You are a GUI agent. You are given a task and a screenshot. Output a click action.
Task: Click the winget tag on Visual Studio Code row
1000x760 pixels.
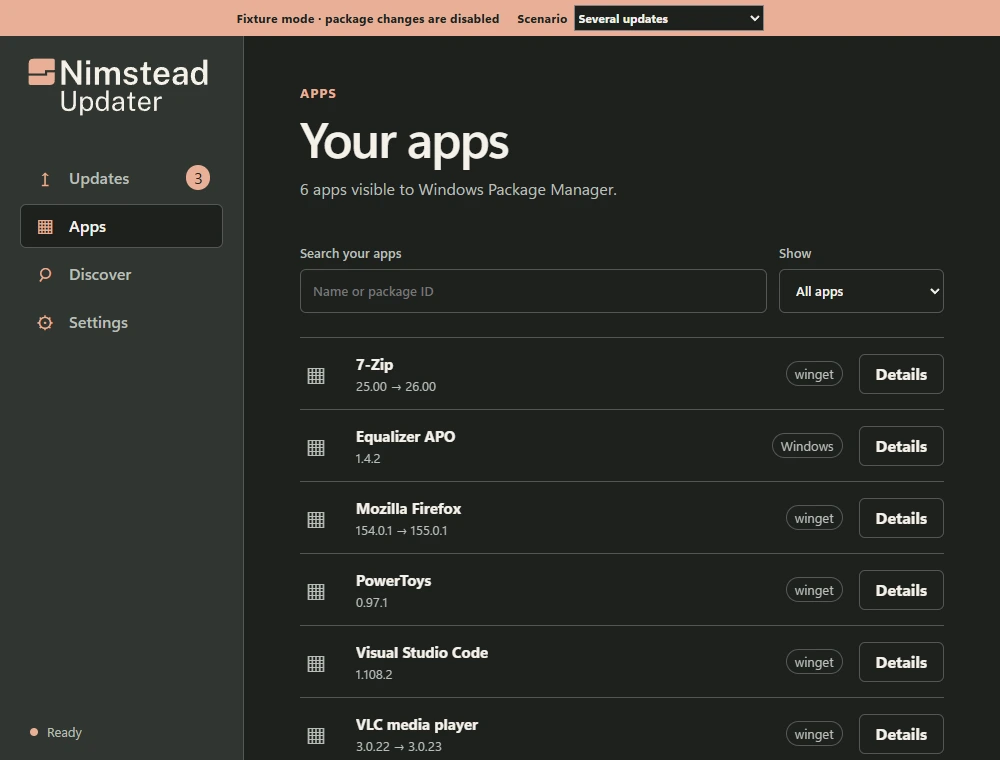pyautogui.click(x=814, y=662)
